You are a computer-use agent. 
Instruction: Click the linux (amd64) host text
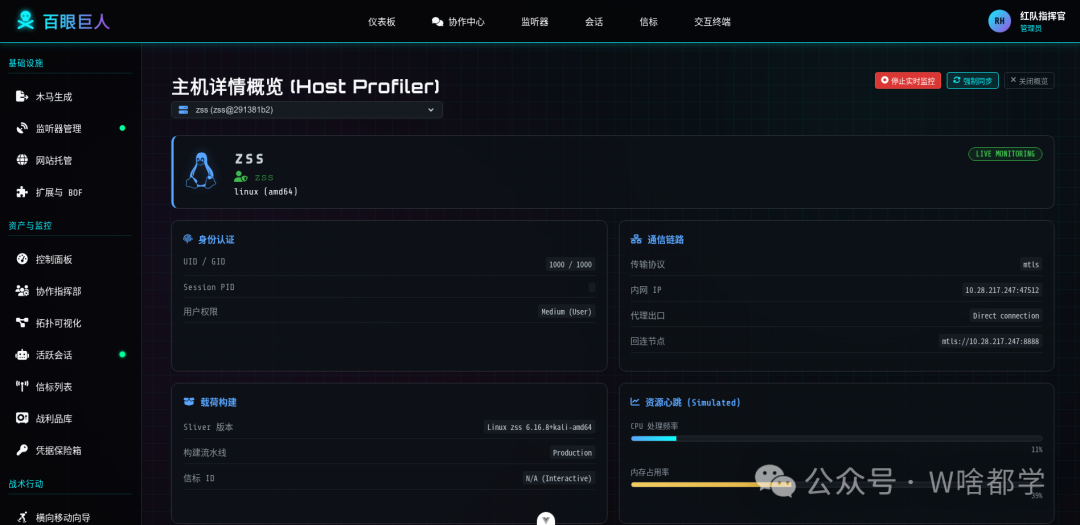266,192
